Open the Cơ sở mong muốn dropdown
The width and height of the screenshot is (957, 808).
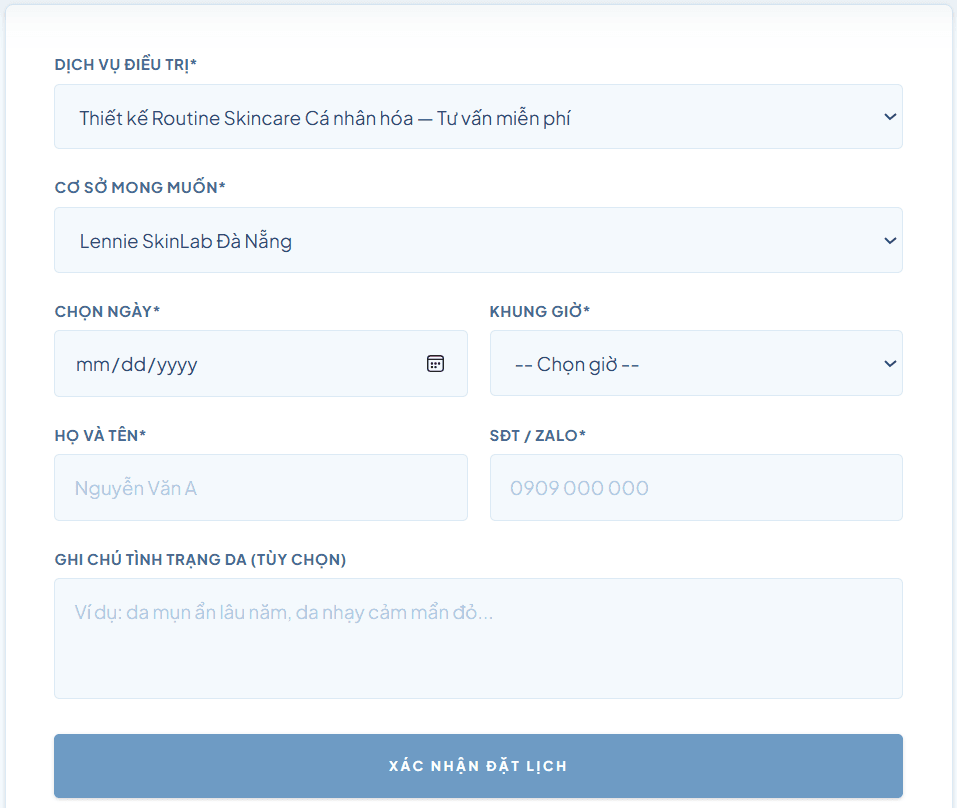[478, 240]
